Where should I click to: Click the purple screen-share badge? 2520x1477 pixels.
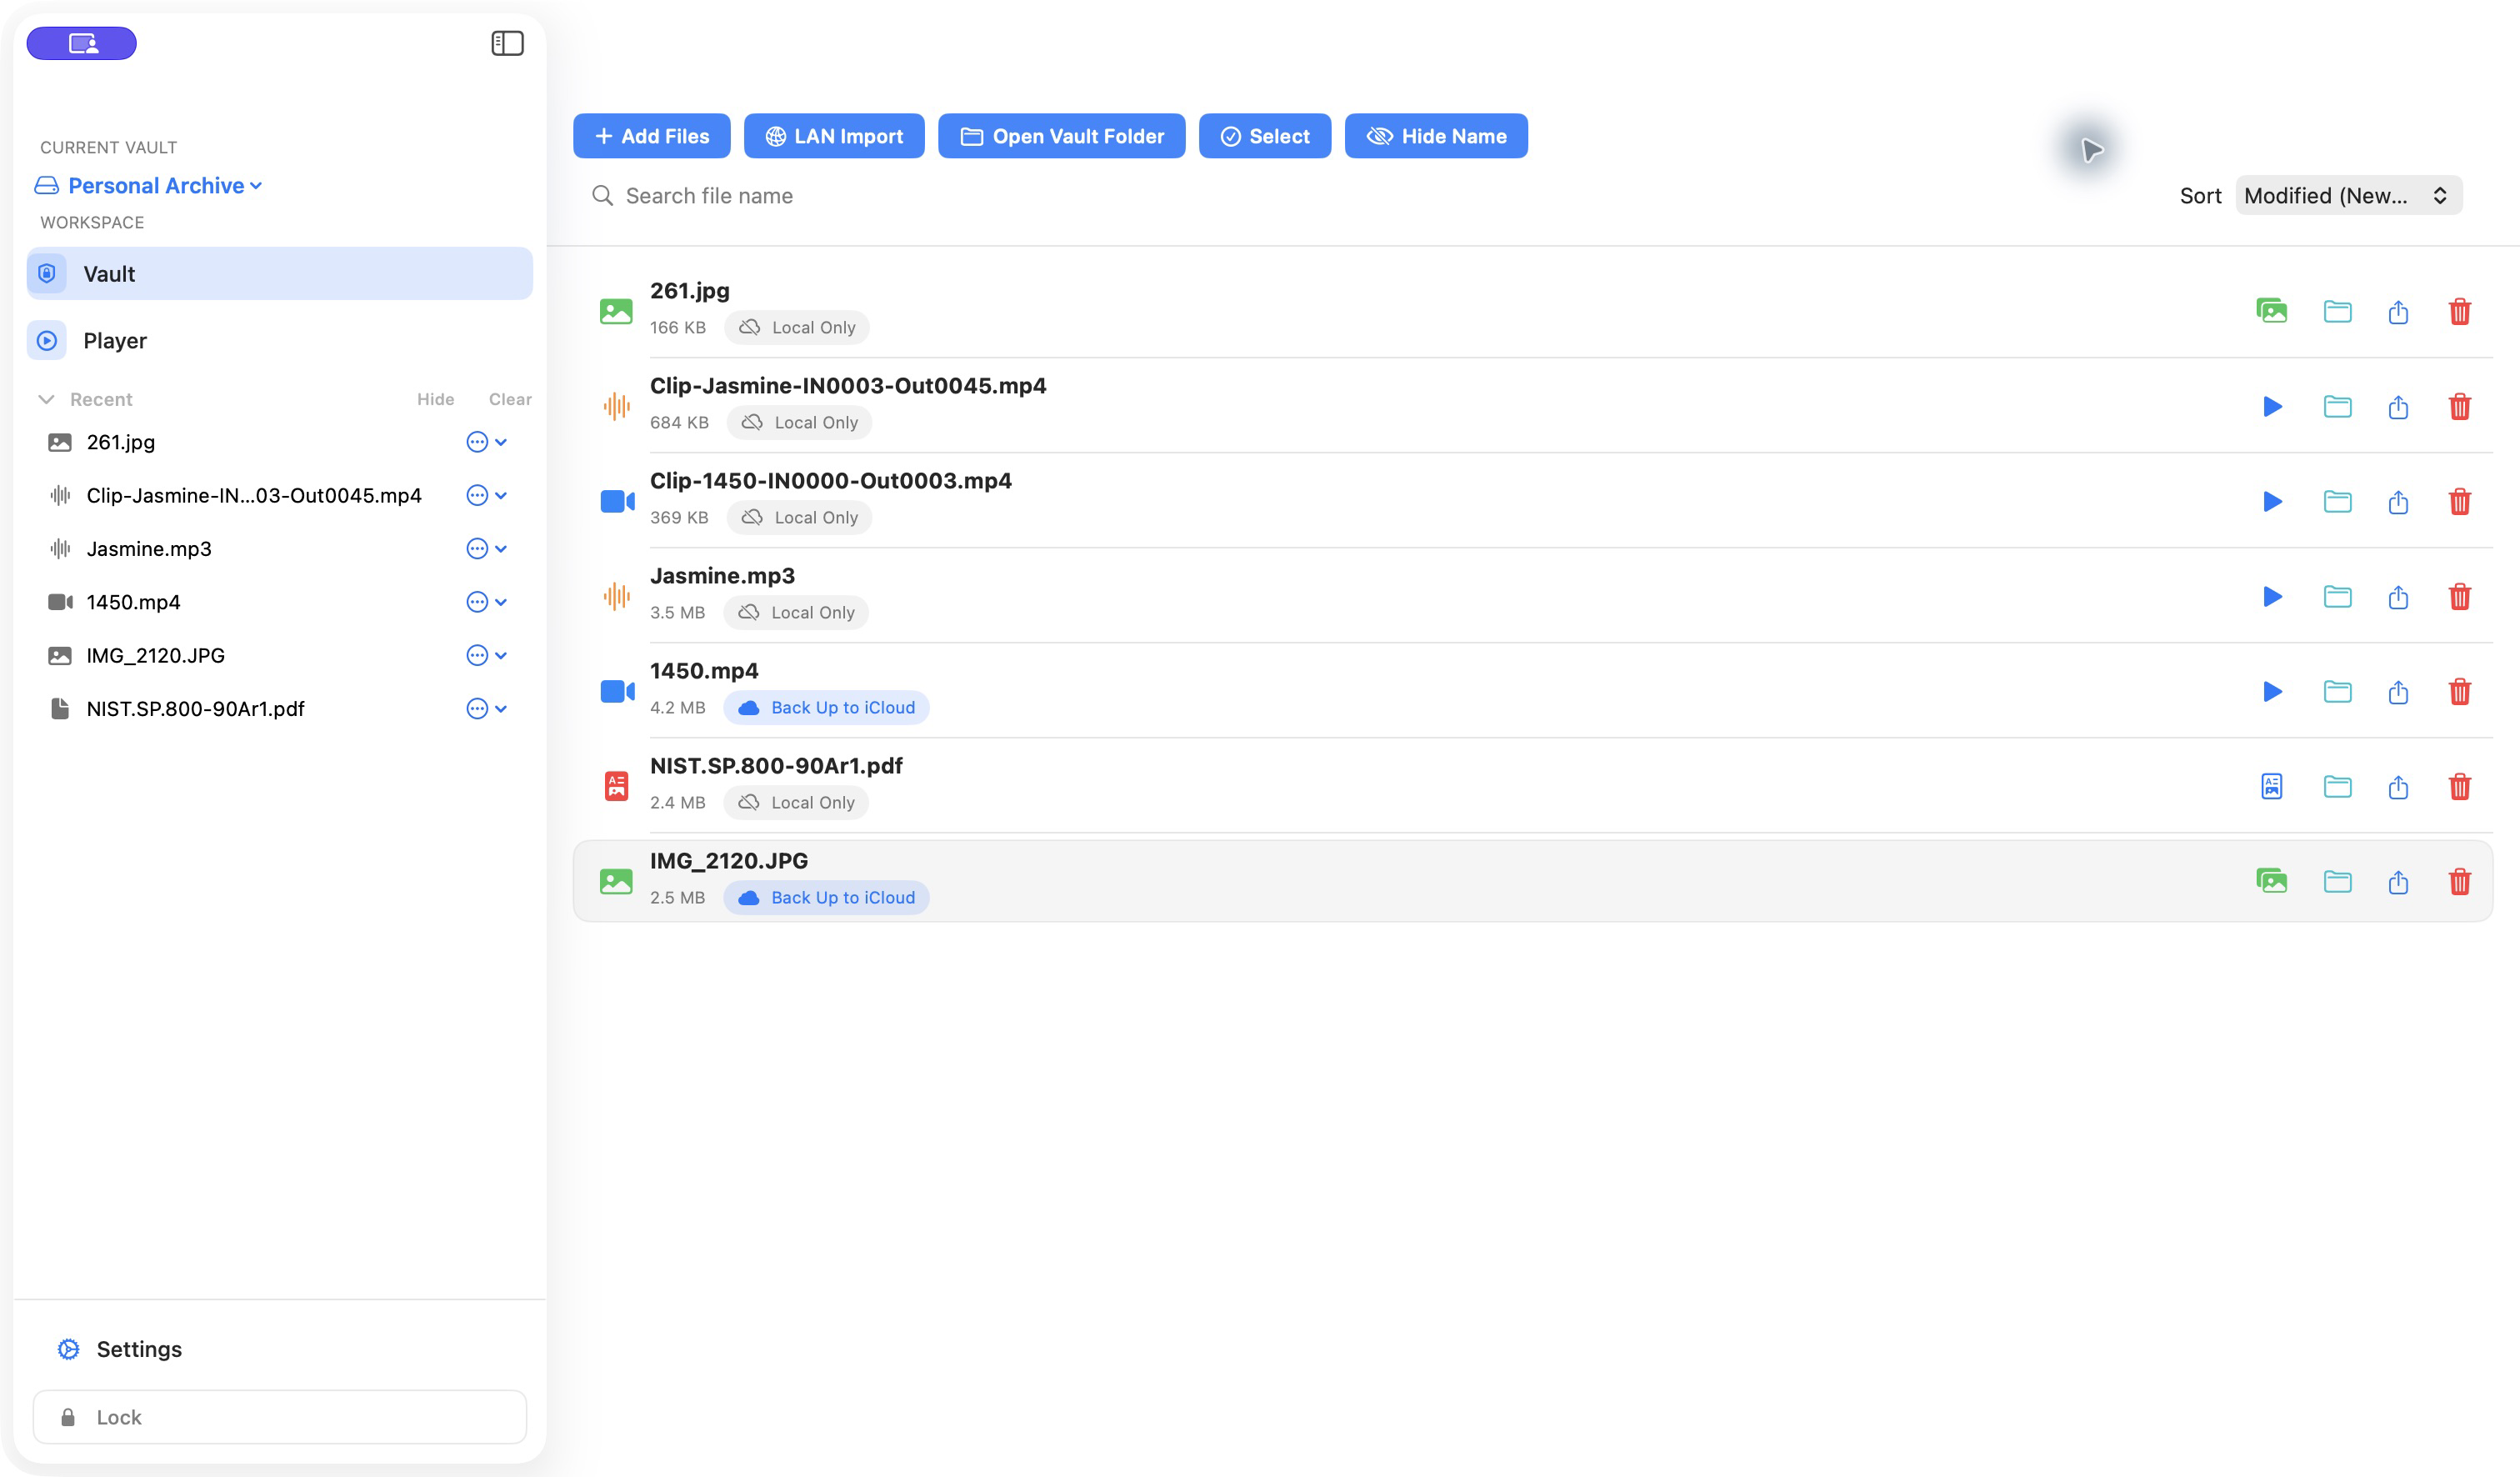click(x=82, y=43)
